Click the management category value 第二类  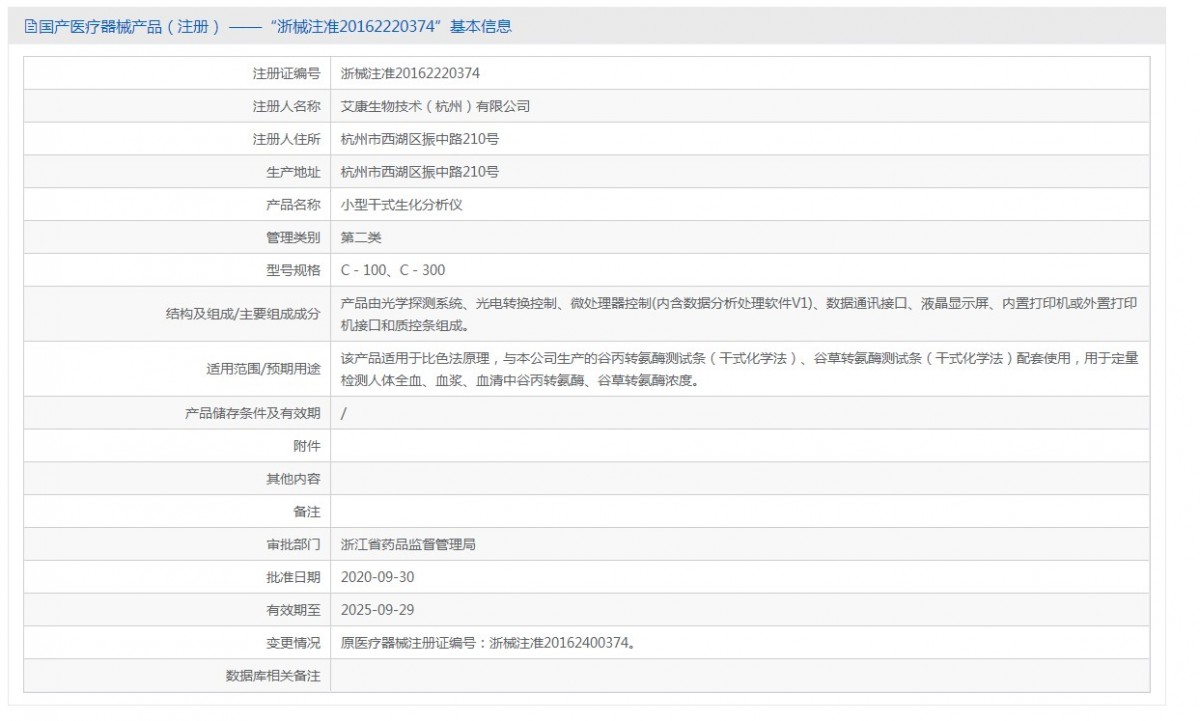(x=361, y=238)
